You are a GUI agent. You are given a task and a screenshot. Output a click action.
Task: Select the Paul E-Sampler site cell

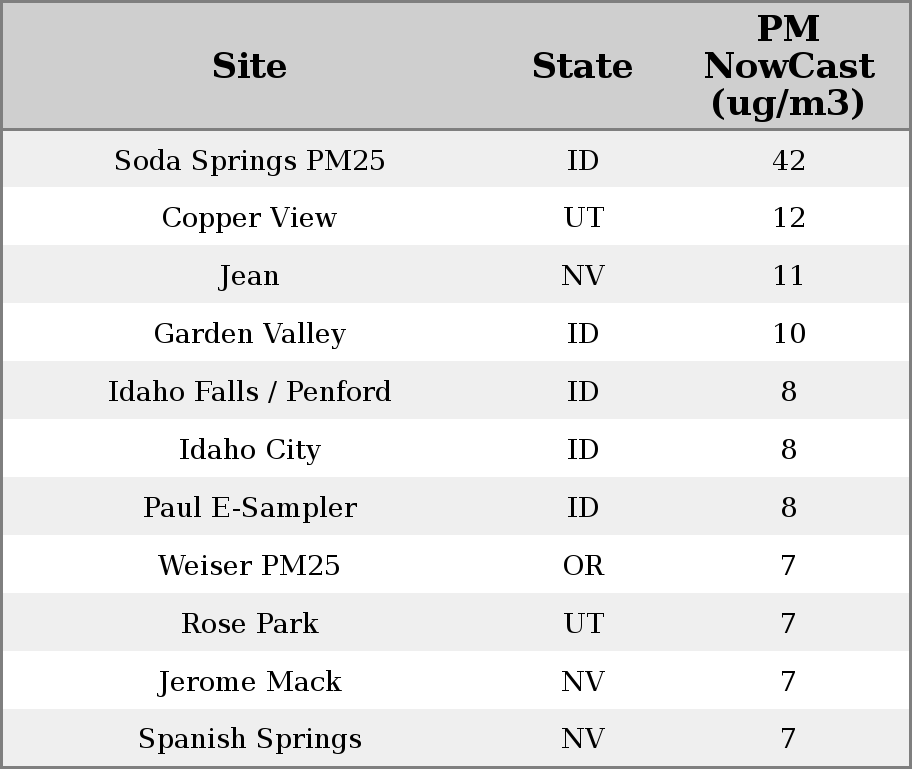pyautogui.click(x=249, y=508)
